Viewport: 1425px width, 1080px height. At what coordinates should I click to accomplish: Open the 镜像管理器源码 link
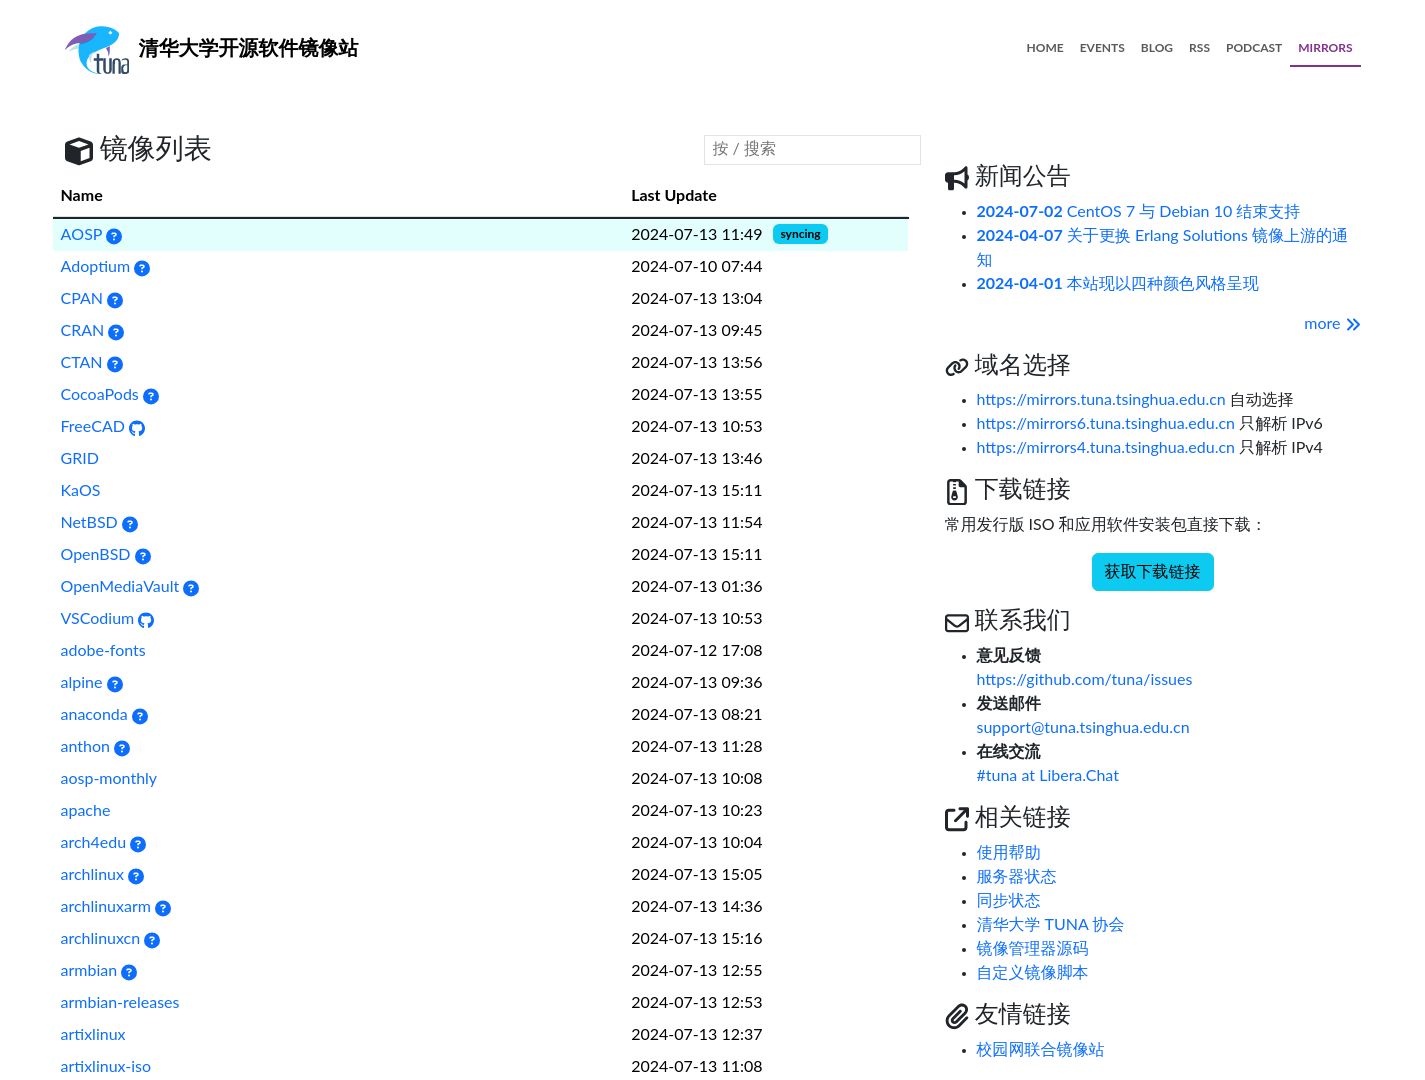[1032, 949]
